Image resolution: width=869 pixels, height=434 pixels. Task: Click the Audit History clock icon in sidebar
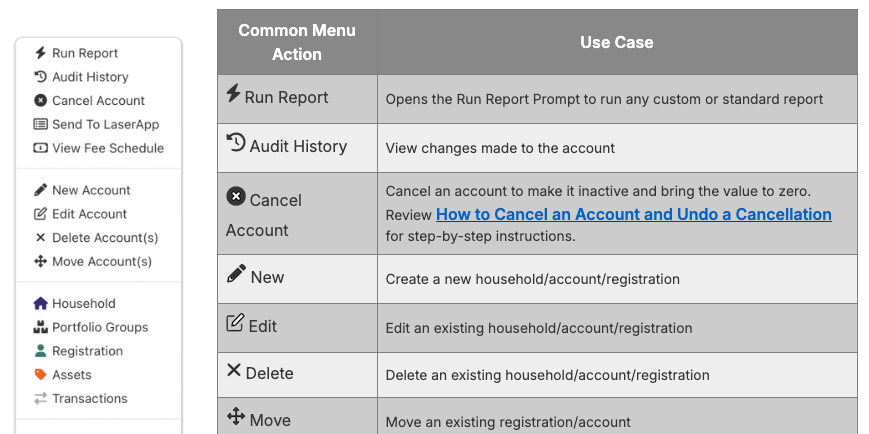tap(40, 76)
